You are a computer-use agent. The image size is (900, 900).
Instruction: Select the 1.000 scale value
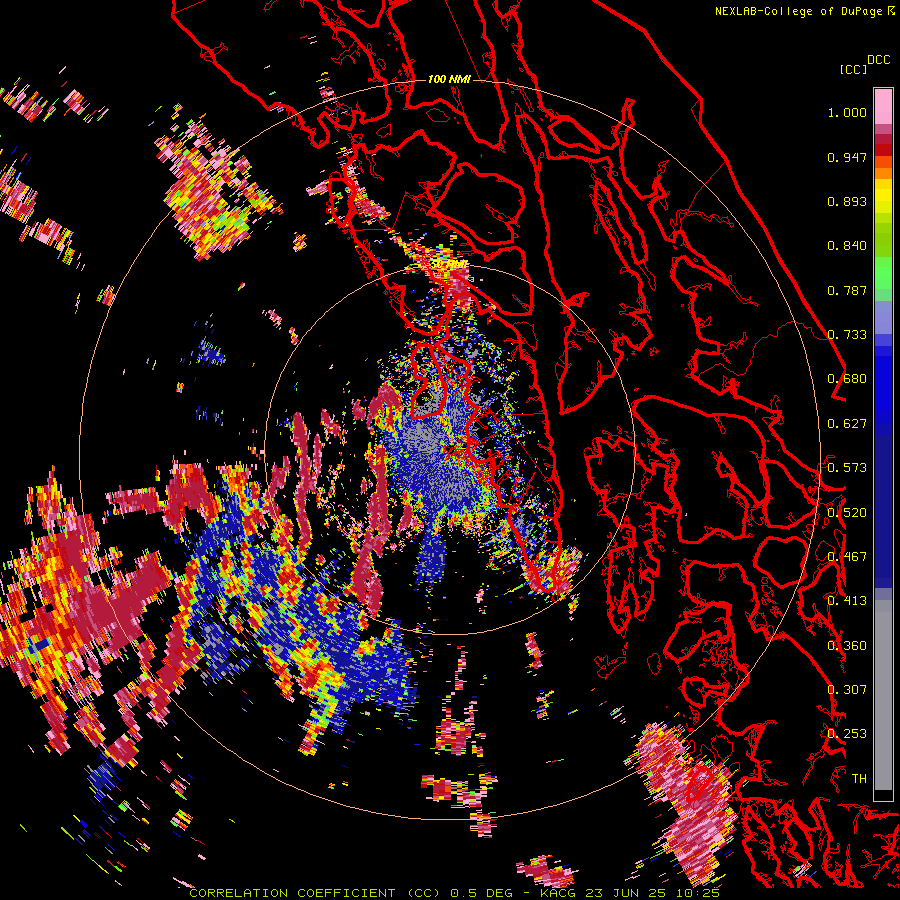(847, 112)
